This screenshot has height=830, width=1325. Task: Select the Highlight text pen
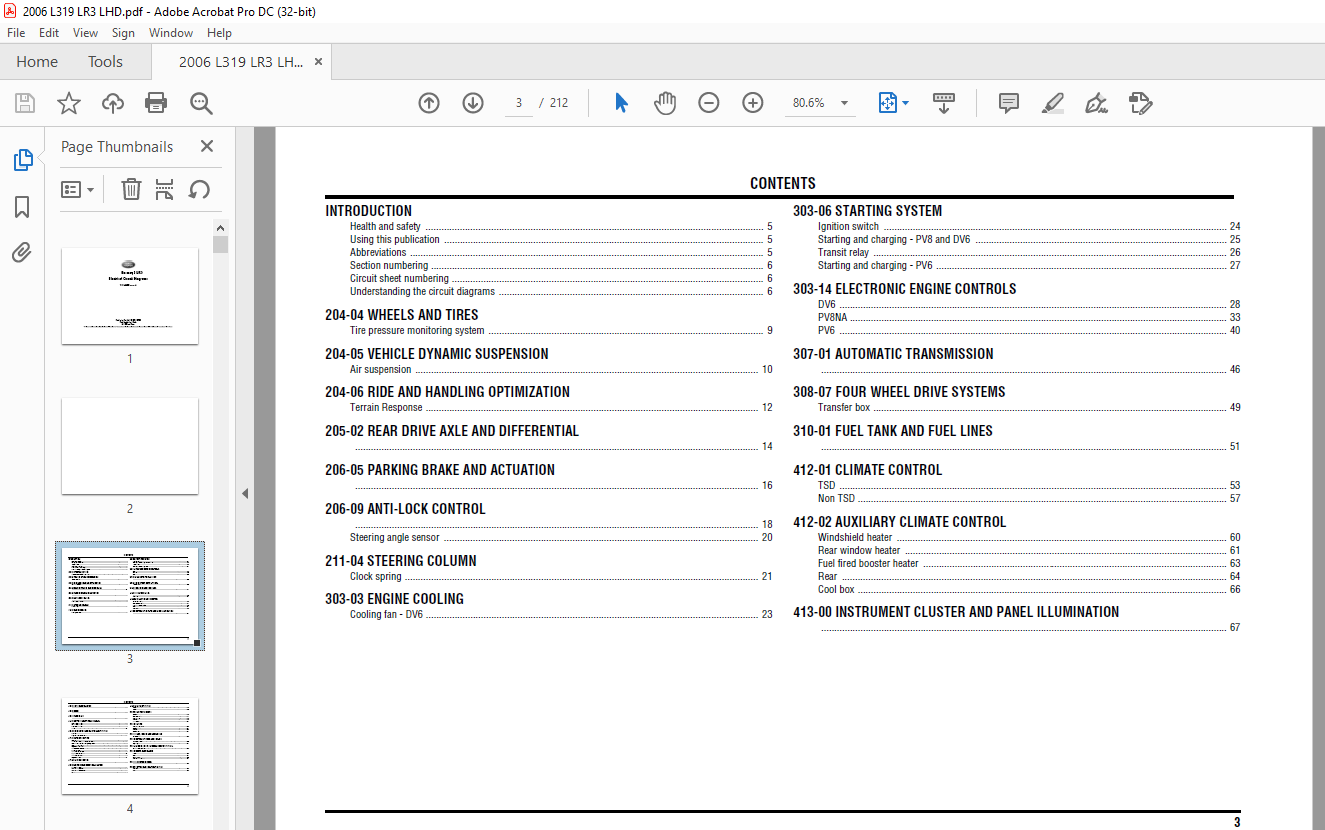tap(1053, 103)
